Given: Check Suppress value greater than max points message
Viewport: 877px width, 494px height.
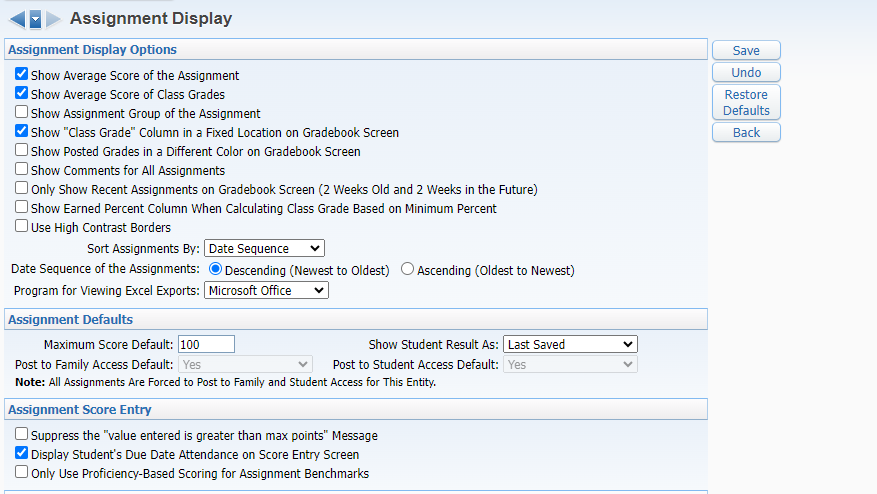Looking at the screenshot, I should (22, 435).
